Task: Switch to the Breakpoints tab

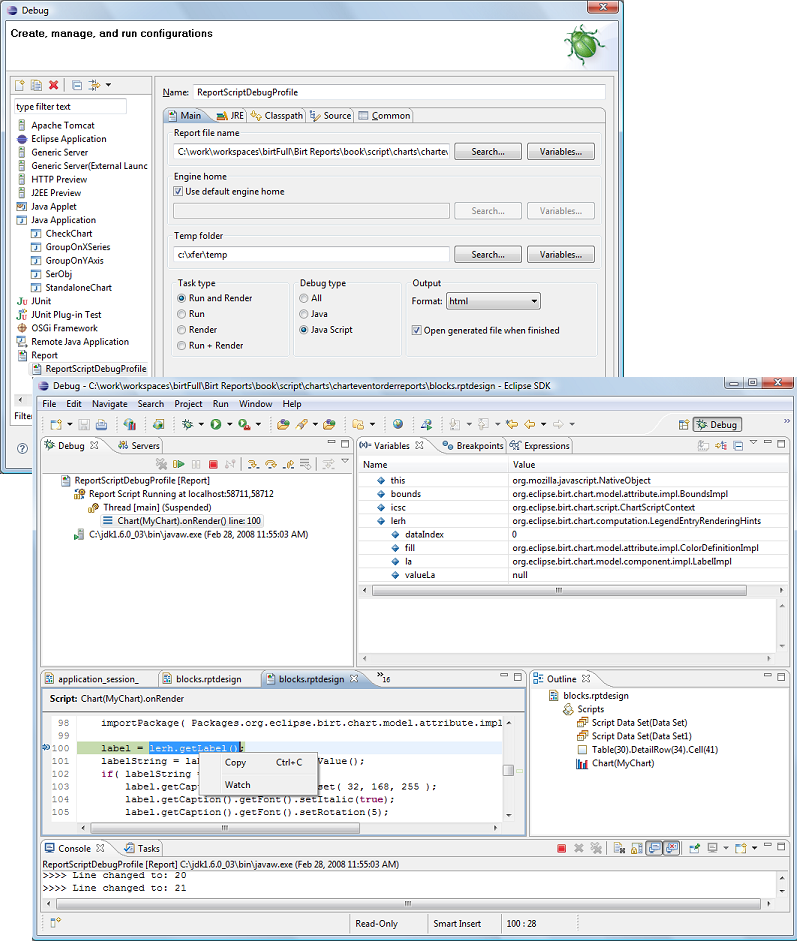Action: pos(473,446)
